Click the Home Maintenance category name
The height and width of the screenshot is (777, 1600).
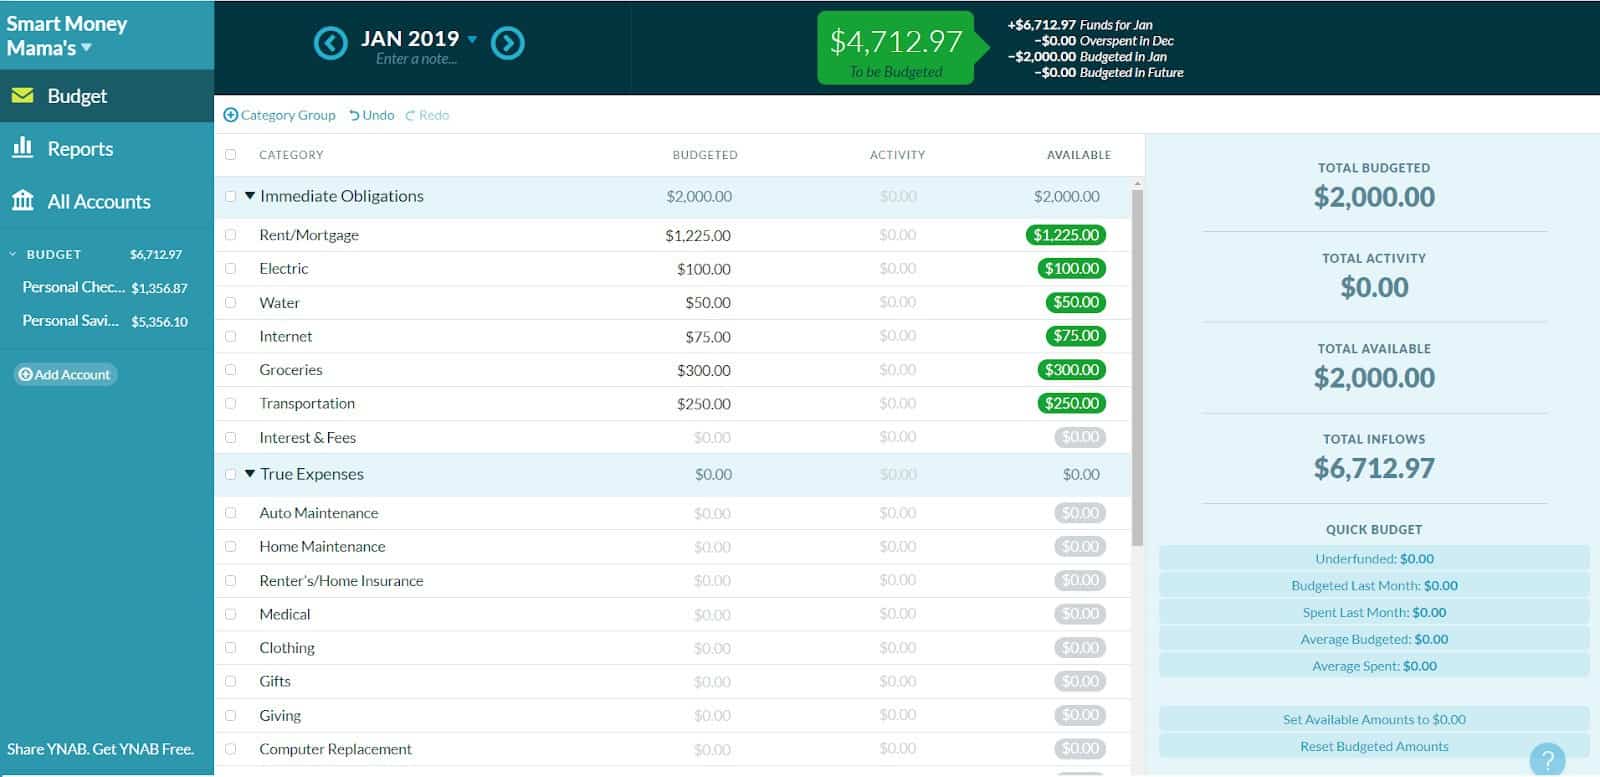pyautogui.click(x=322, y=547)
